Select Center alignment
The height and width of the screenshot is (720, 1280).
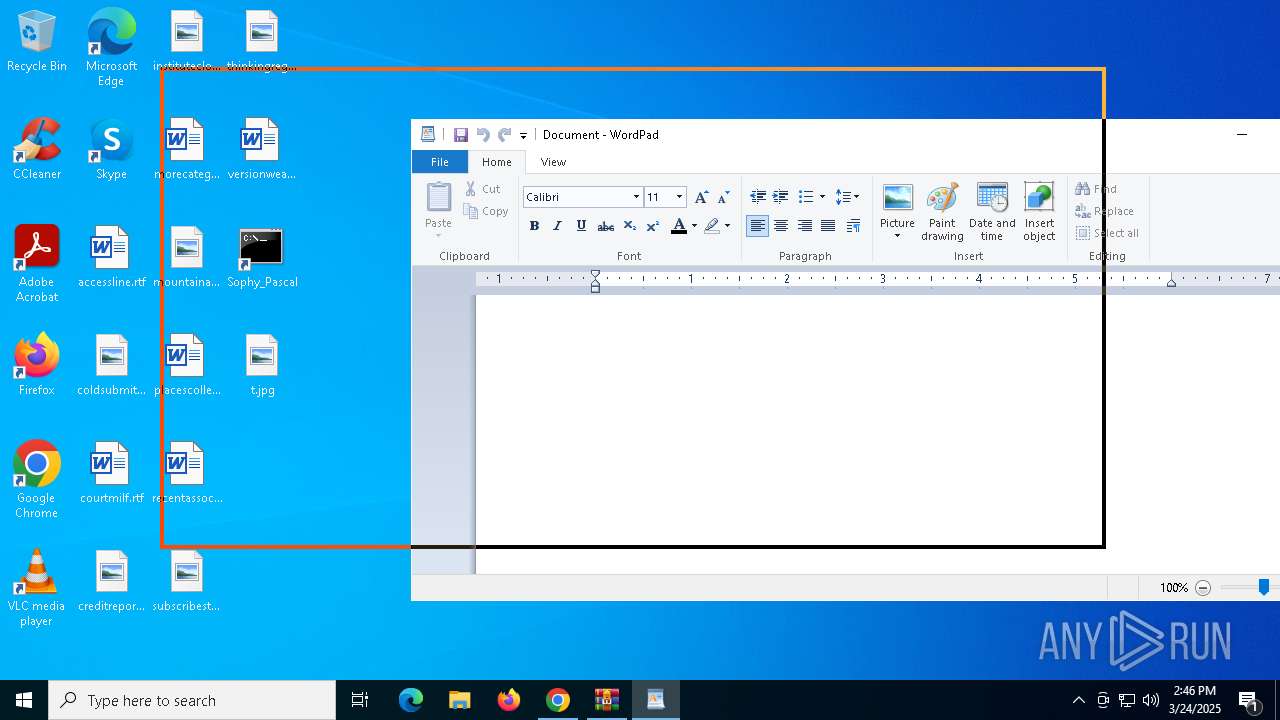(781, 226)
